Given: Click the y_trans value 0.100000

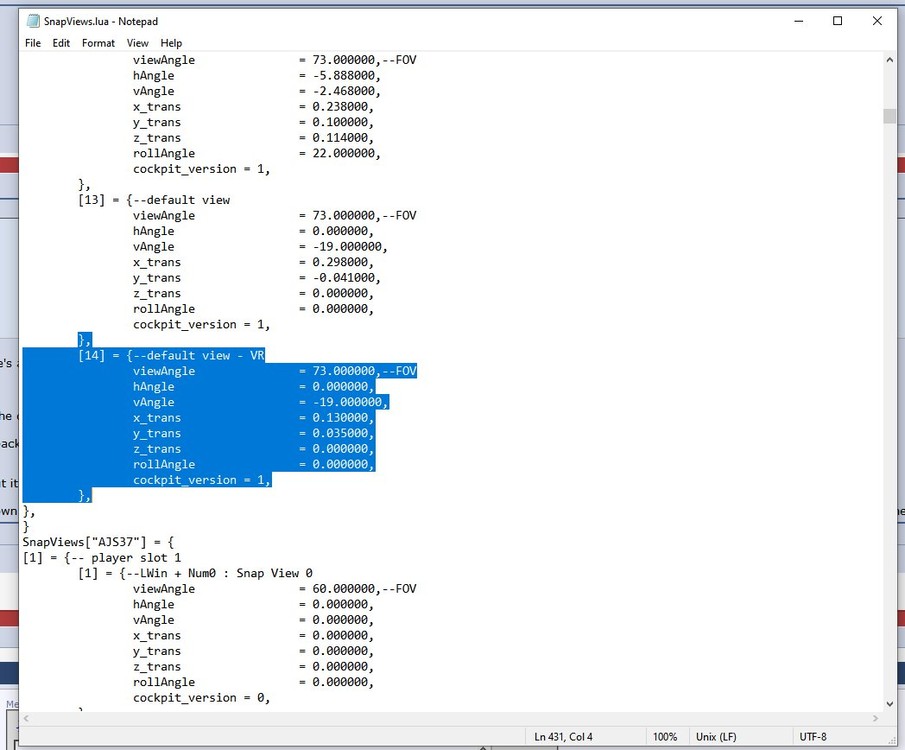Looking at the screenshot, I should [x=341, y=122].
